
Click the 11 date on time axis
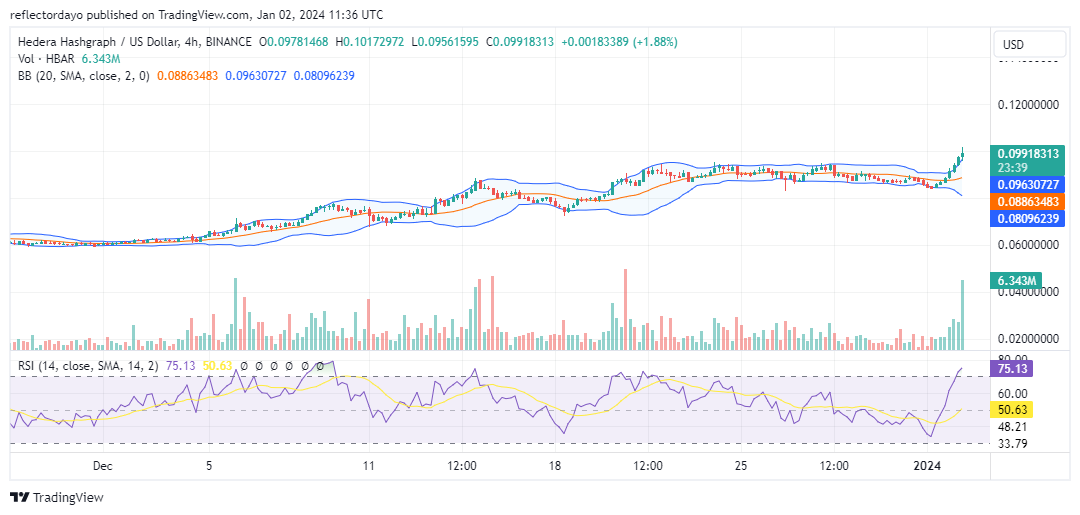click(x=369, y=466)
